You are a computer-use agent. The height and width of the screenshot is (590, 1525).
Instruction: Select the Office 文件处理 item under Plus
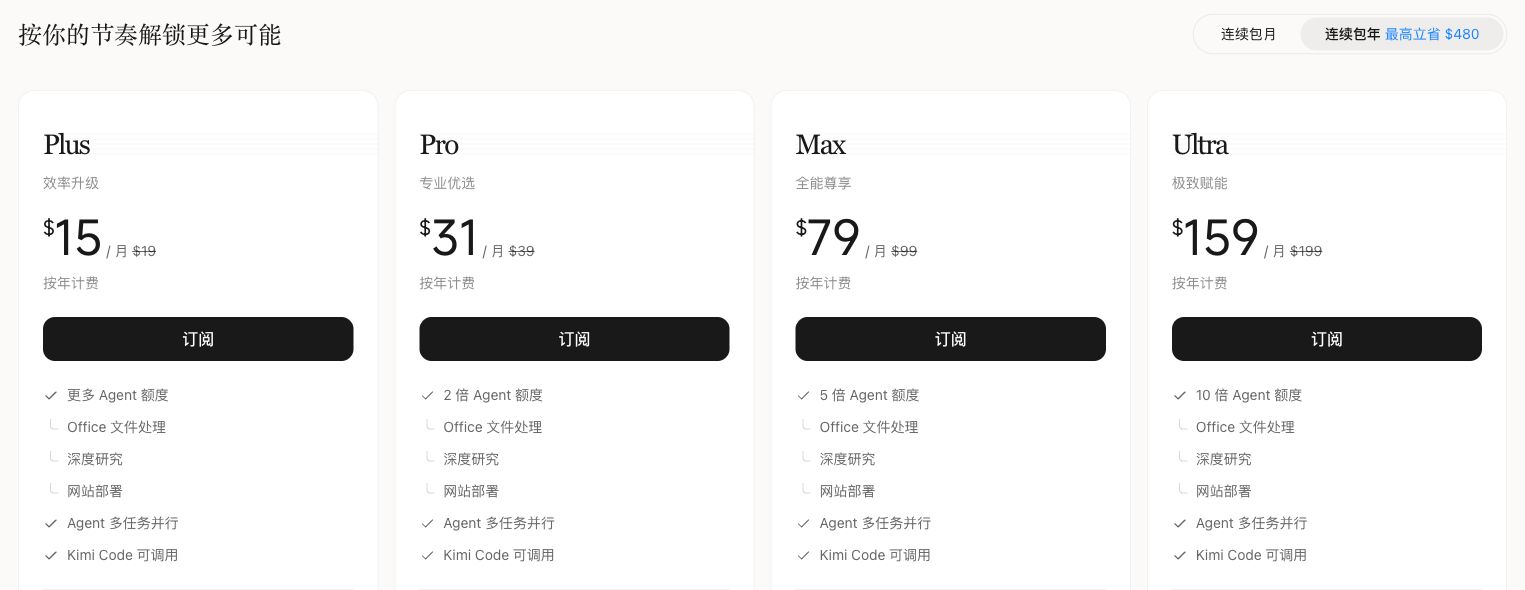116,427
